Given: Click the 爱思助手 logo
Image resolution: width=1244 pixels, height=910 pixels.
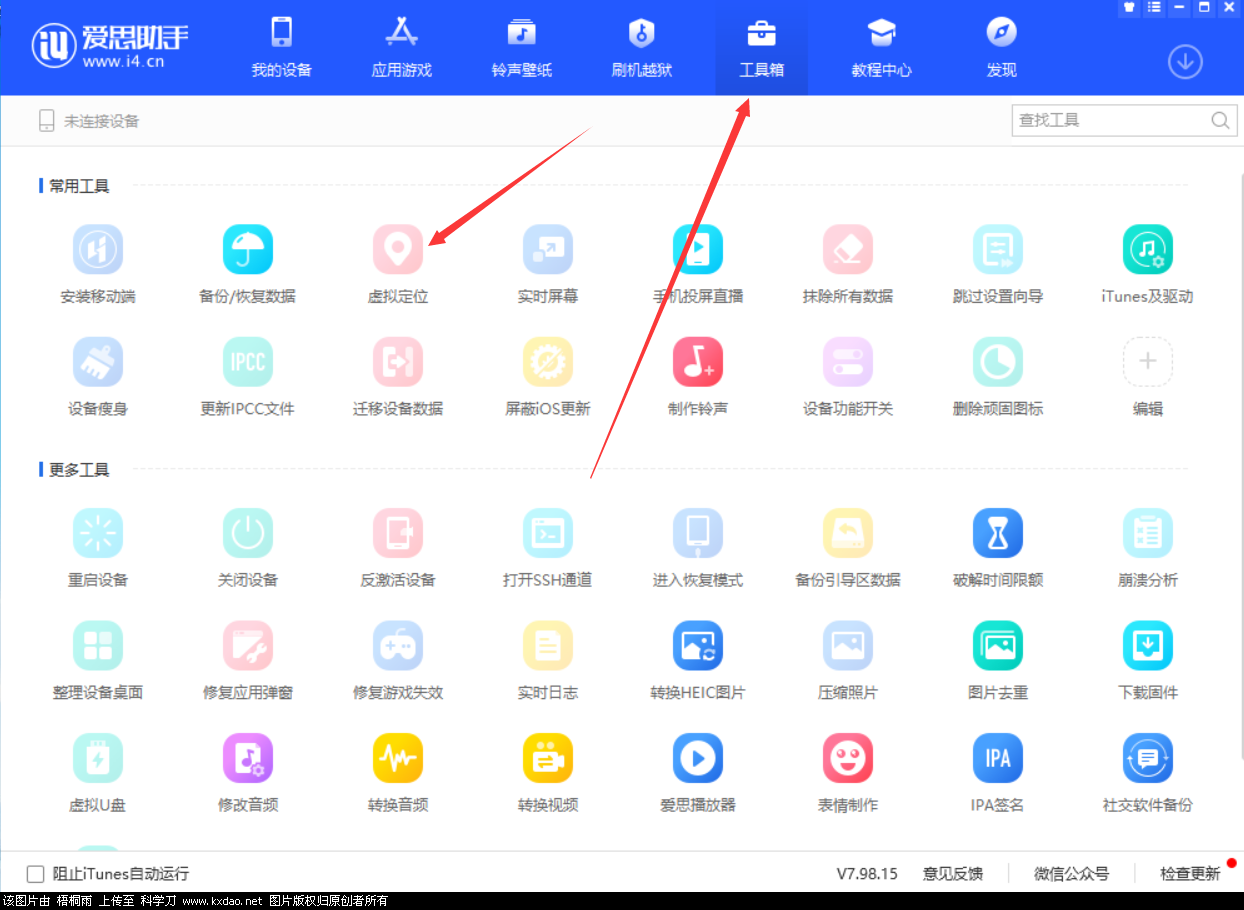Looking at the screenshot, I should point(110,45).
